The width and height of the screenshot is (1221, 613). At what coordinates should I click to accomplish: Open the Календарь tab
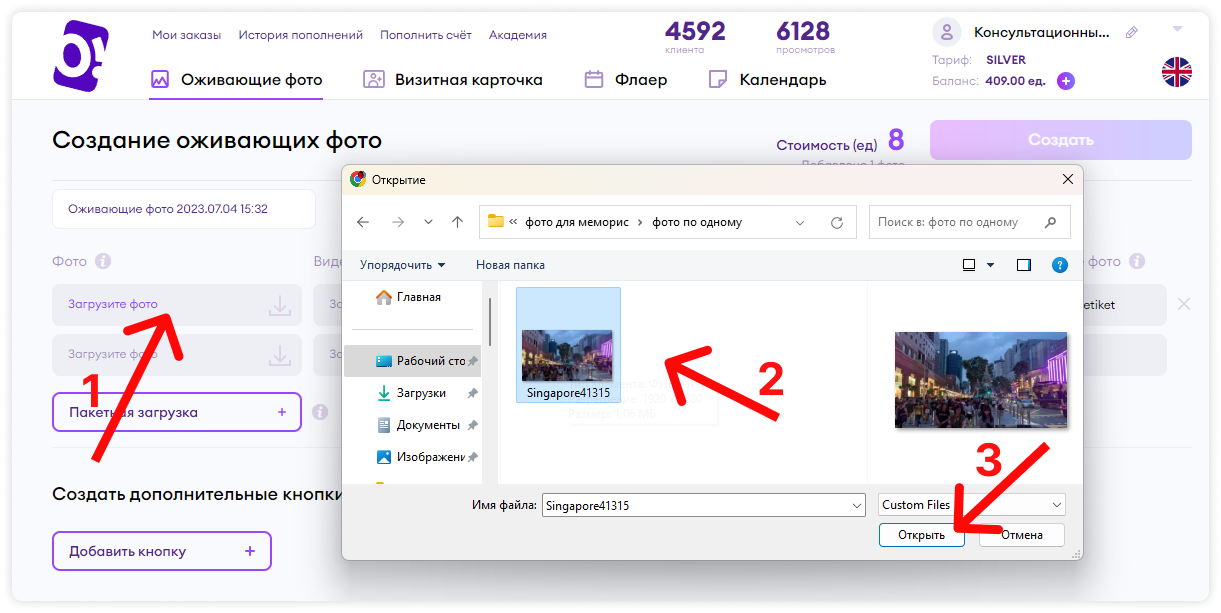click(767, 80)
